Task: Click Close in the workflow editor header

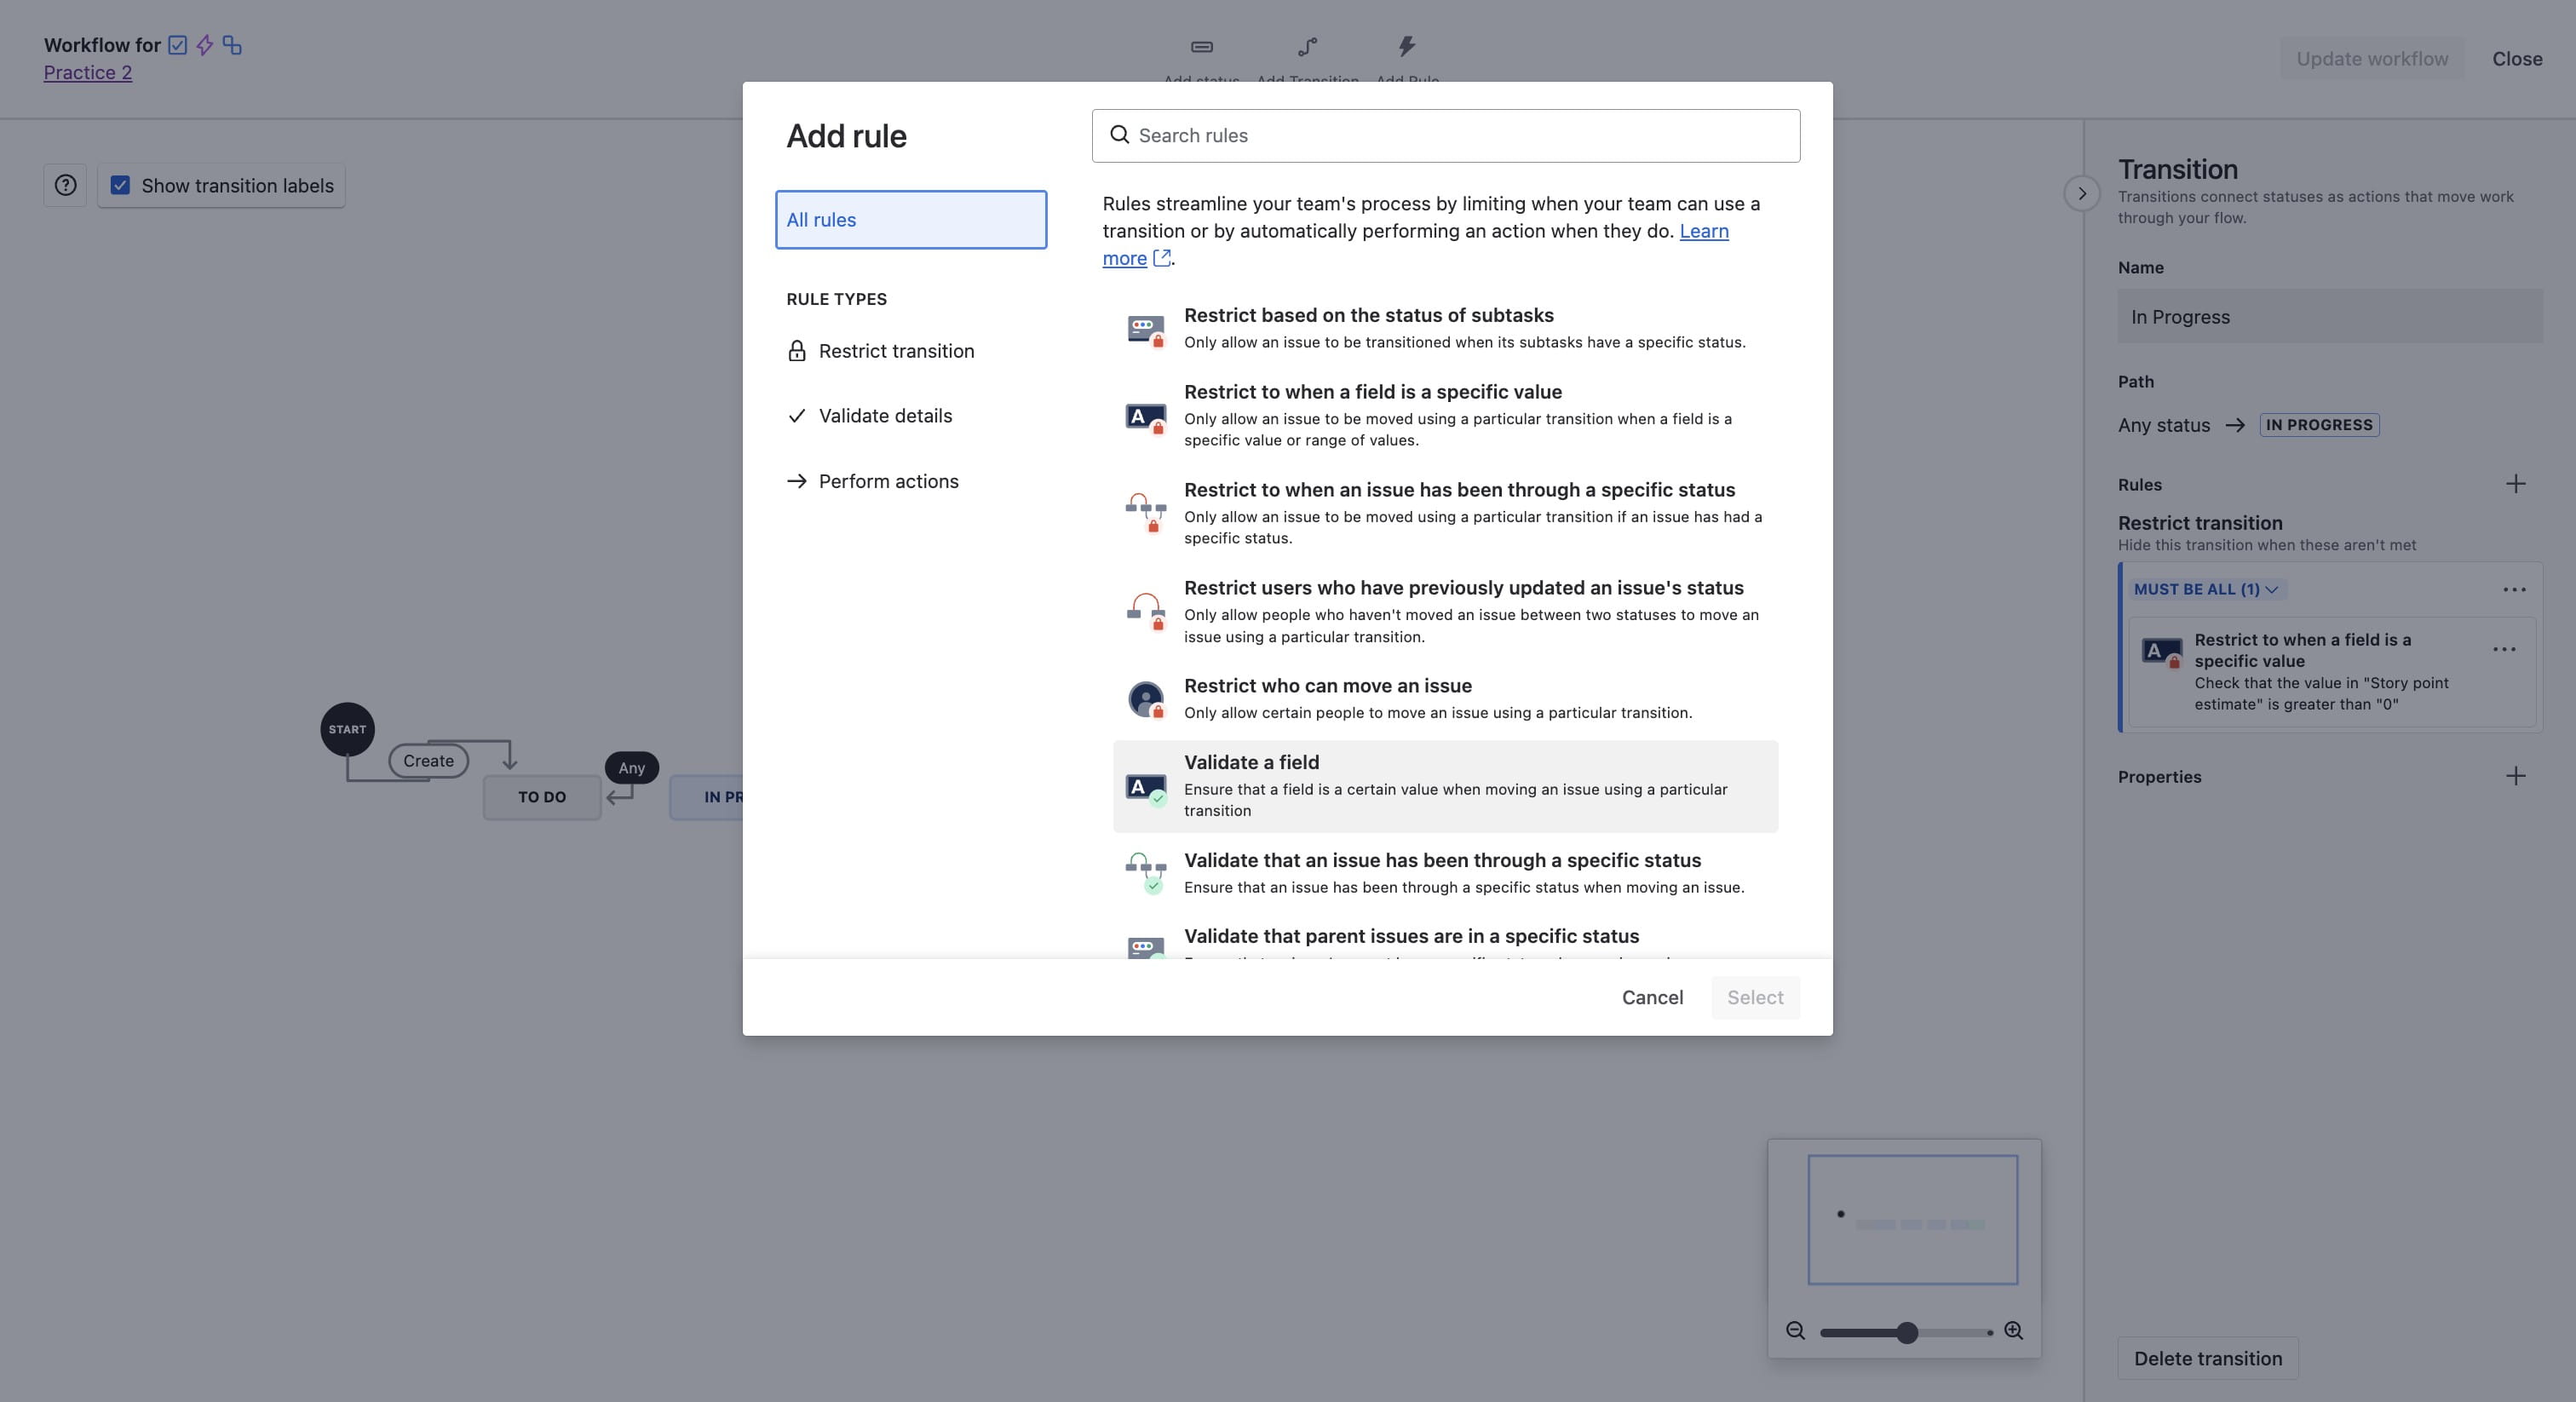Action: 2517,59
